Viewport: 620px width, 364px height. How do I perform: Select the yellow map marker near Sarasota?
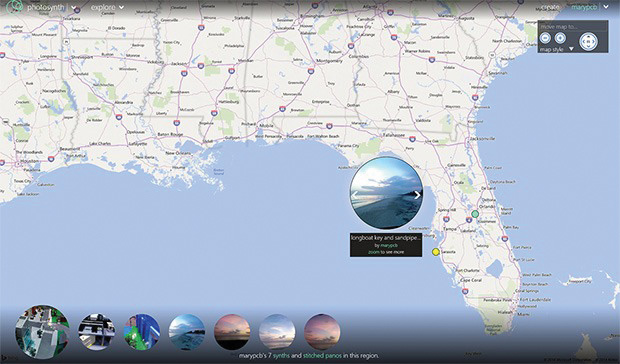[435, 252]
